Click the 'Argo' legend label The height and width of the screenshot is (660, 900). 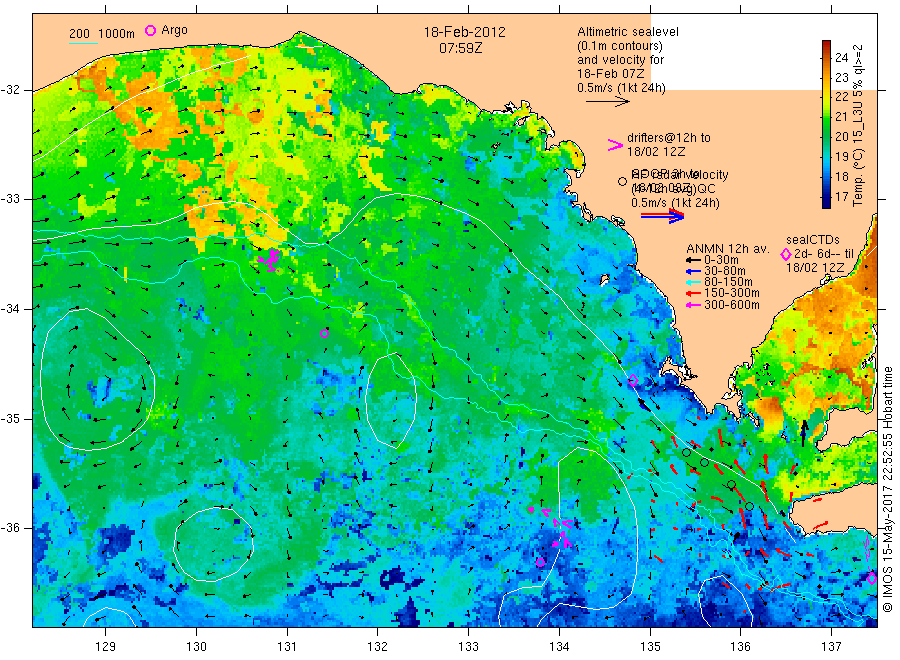(x=174, y=30)
